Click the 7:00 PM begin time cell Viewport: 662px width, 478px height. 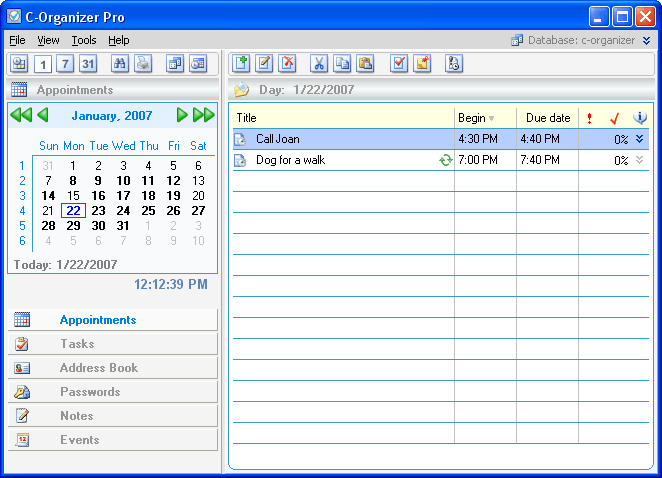click(x=485, y=160)
